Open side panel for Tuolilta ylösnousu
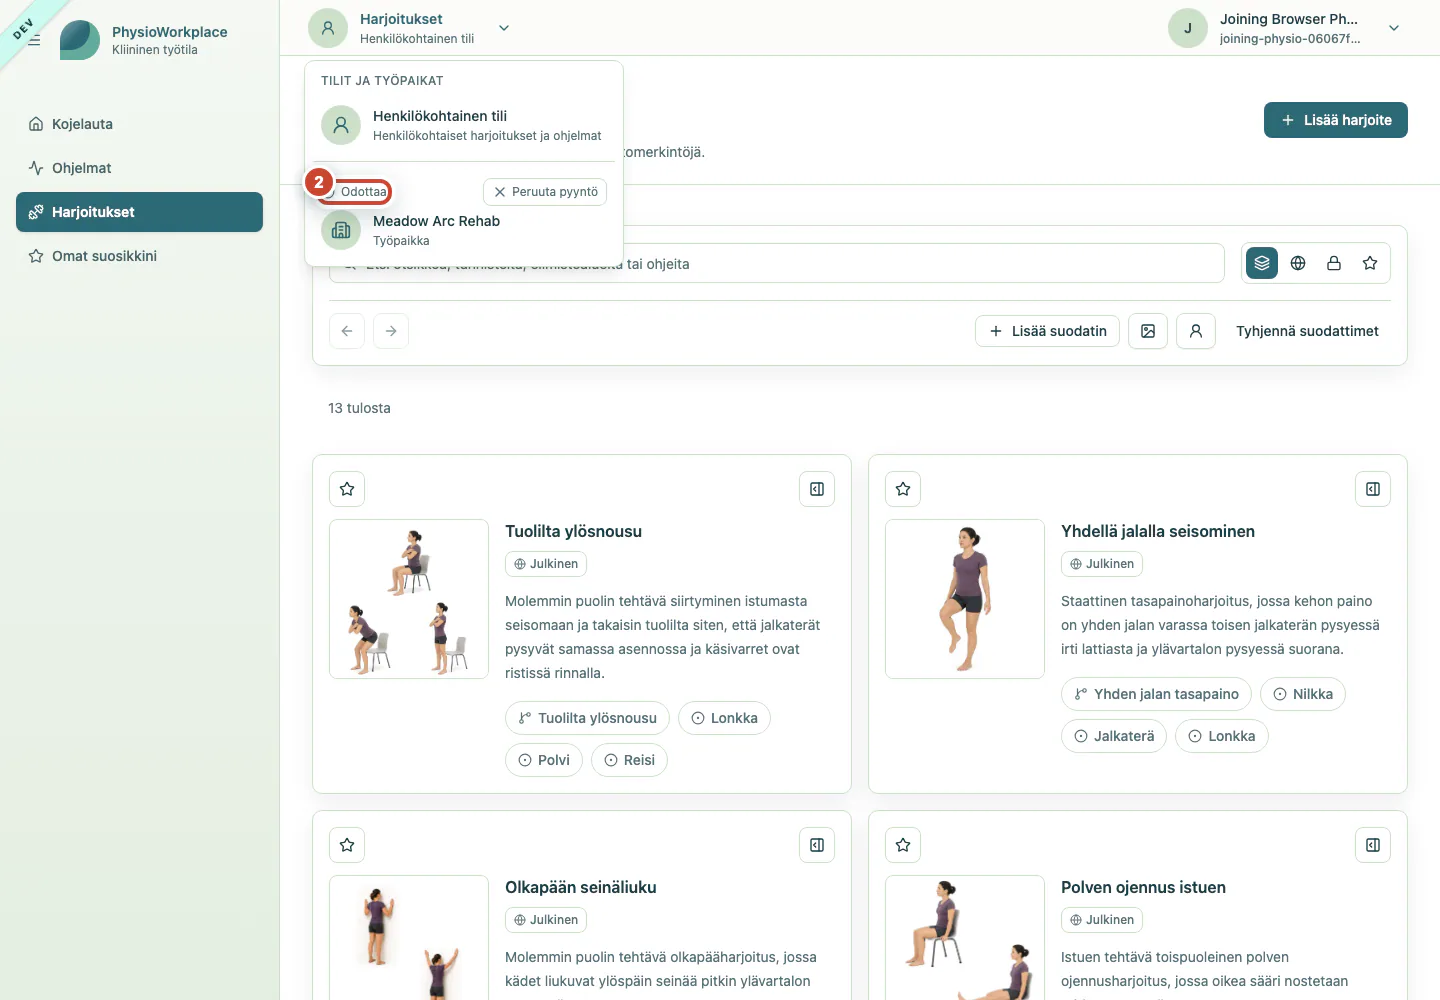The width and height of the screenshot is (1440, 1000). (817, 489)
